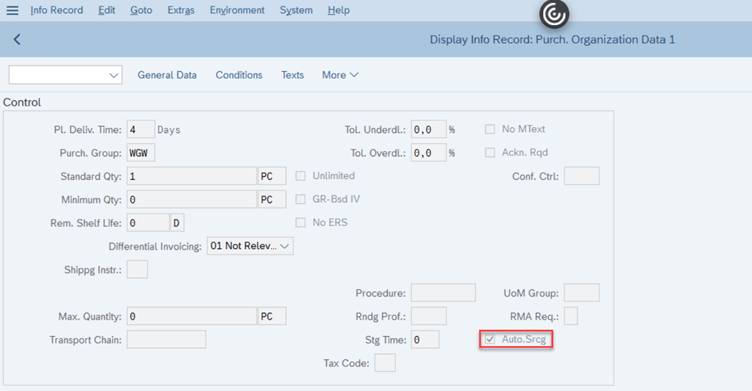Image resolution: width=752 pixels, height=391 pixels.
Task: Click the General Data button
Action: point(167,75)
